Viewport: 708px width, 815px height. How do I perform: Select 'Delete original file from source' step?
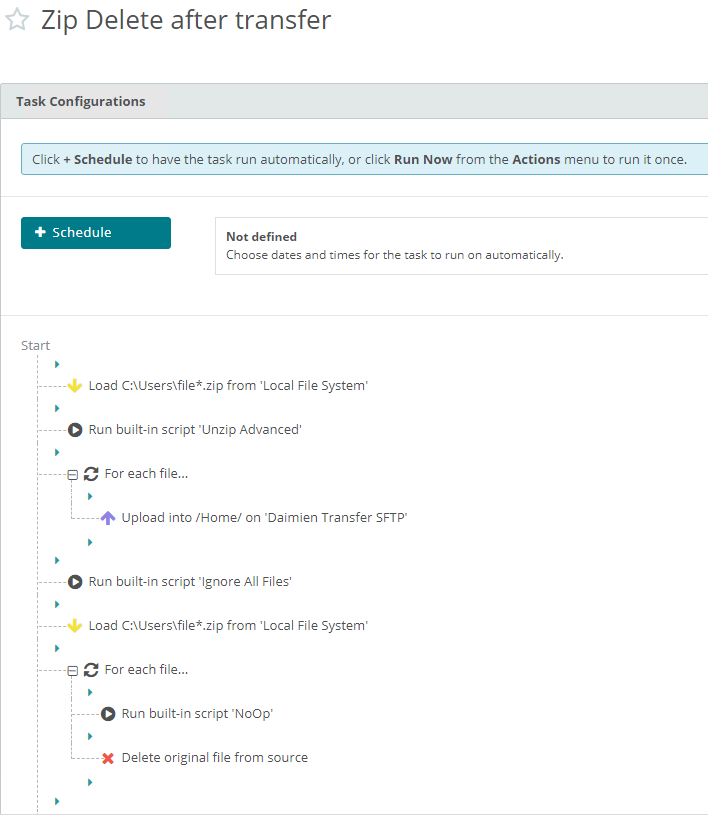(x=214, y=758)
